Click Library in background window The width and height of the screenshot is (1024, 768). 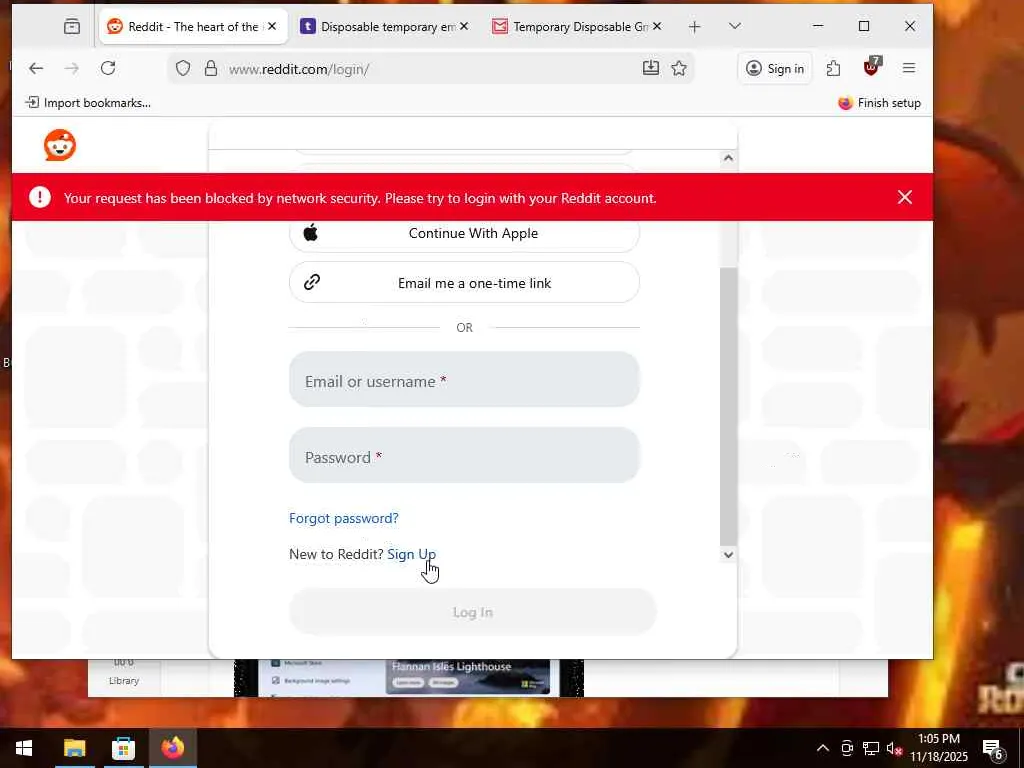coord(123,680)
